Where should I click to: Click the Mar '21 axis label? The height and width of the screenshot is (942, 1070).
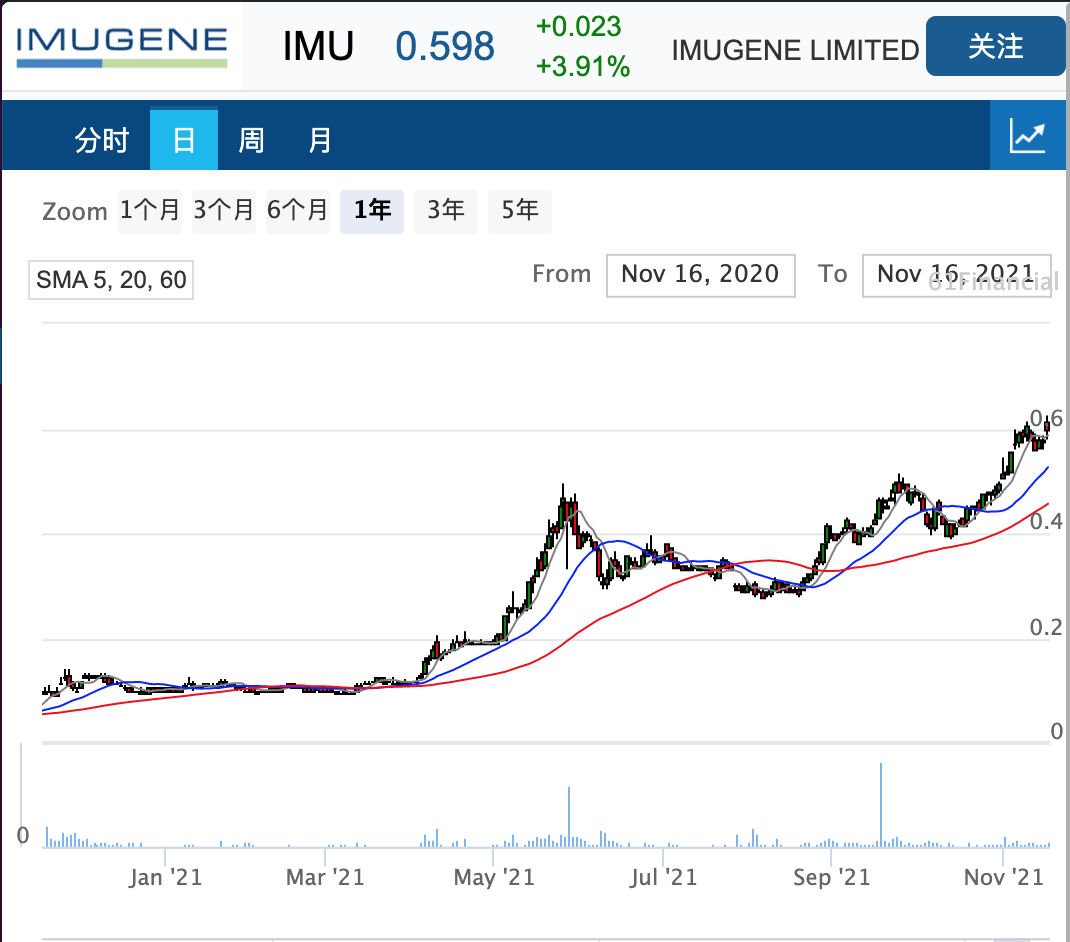325,876
